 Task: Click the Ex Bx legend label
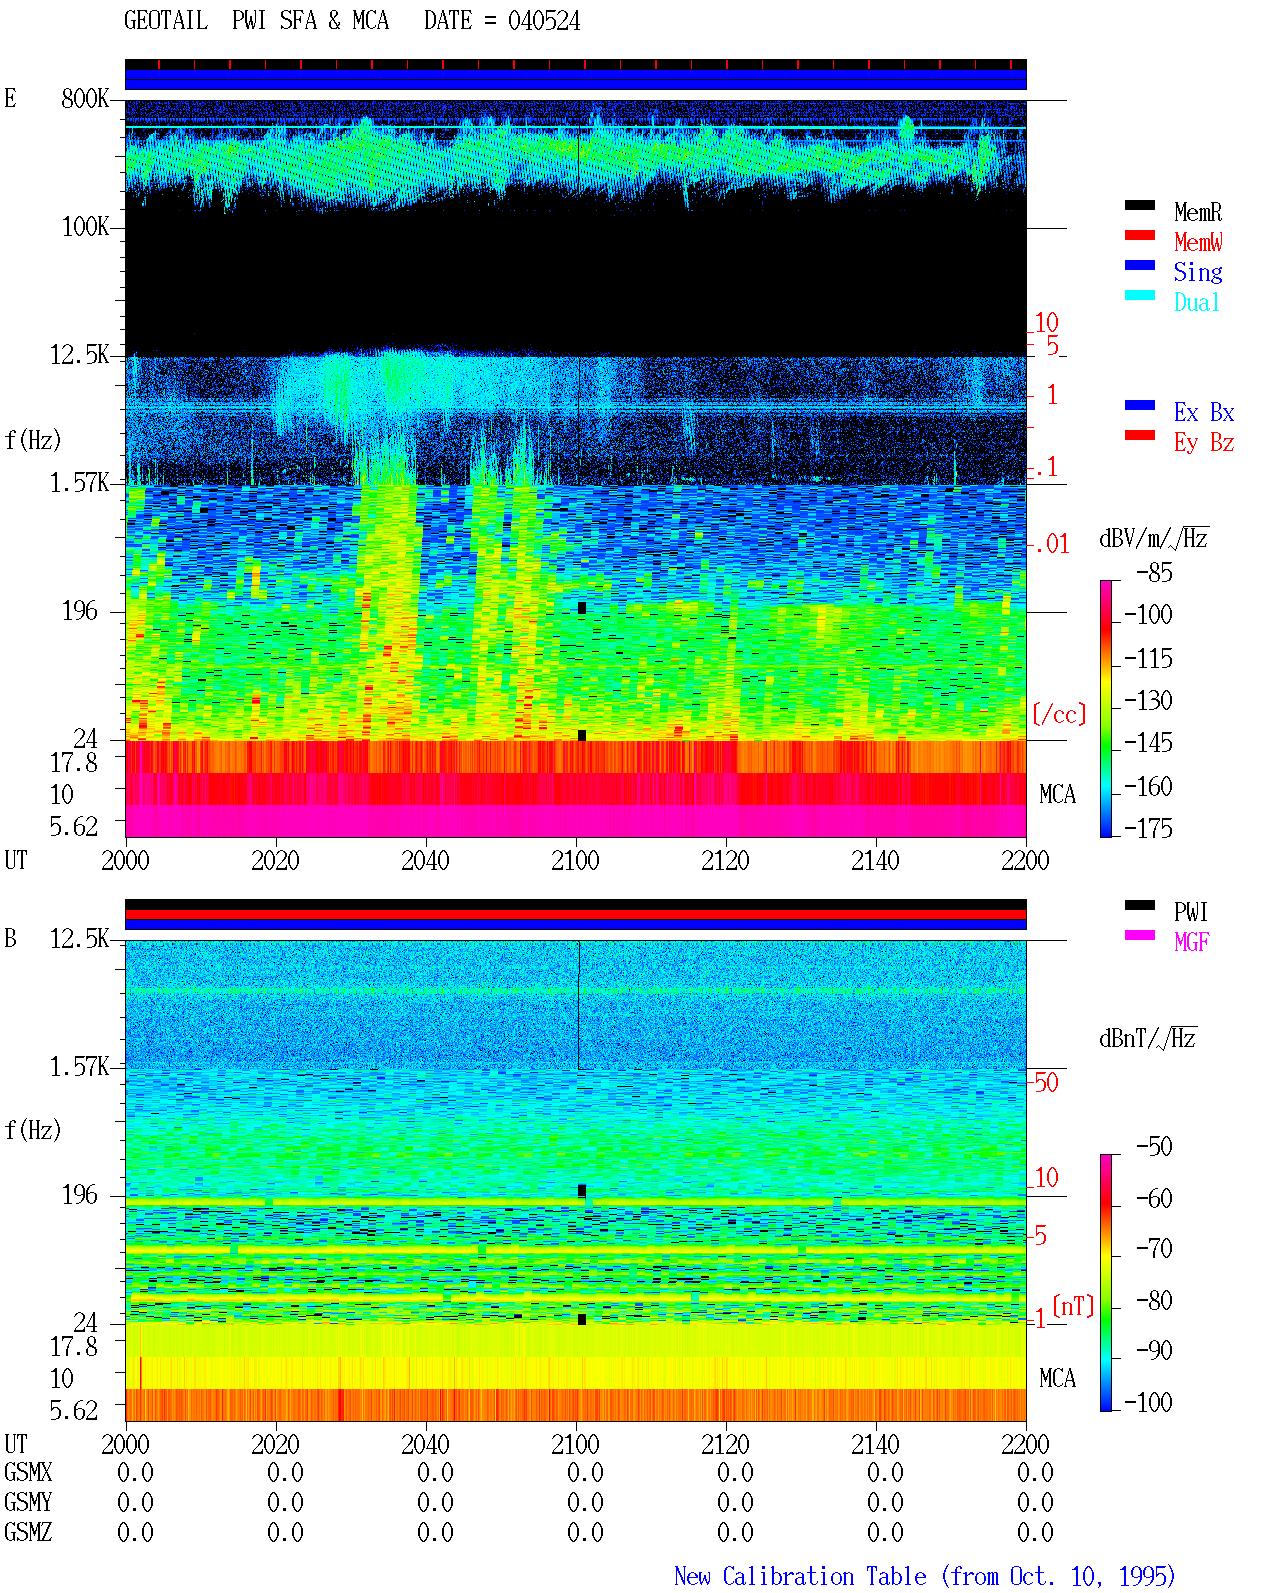point(1204,412)
